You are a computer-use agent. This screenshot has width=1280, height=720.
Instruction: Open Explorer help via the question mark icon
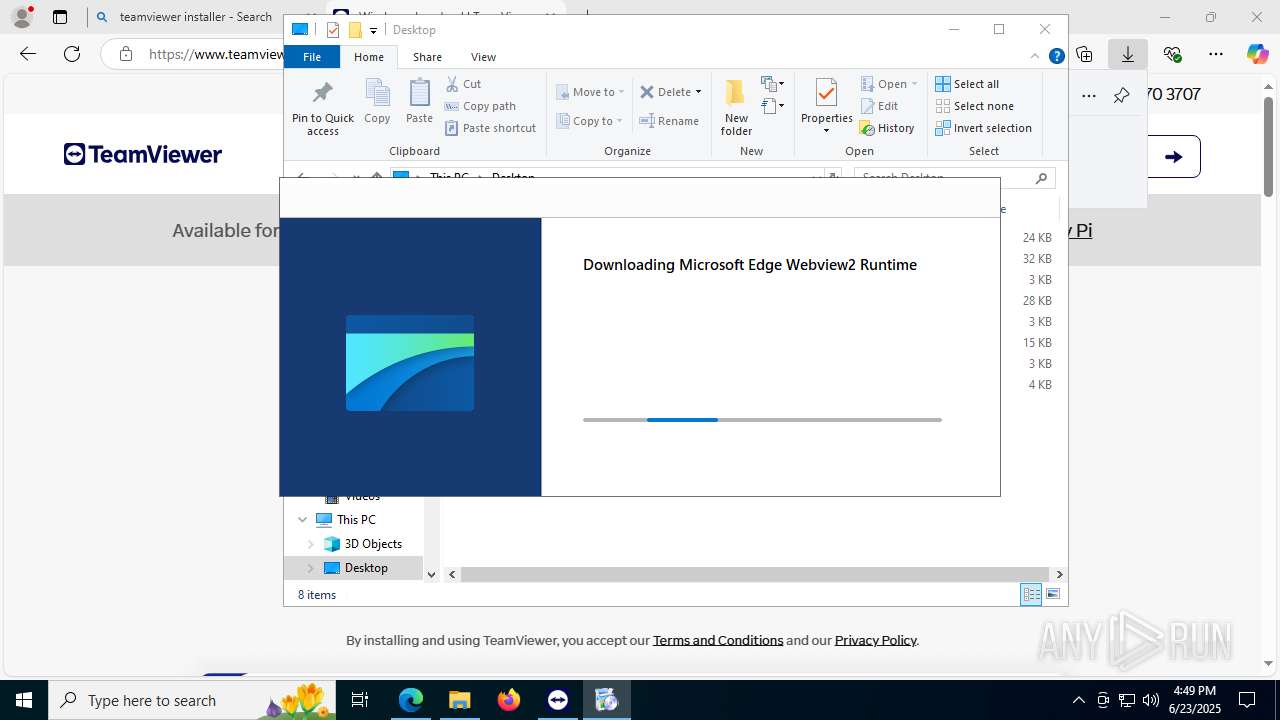[1056, 57]
